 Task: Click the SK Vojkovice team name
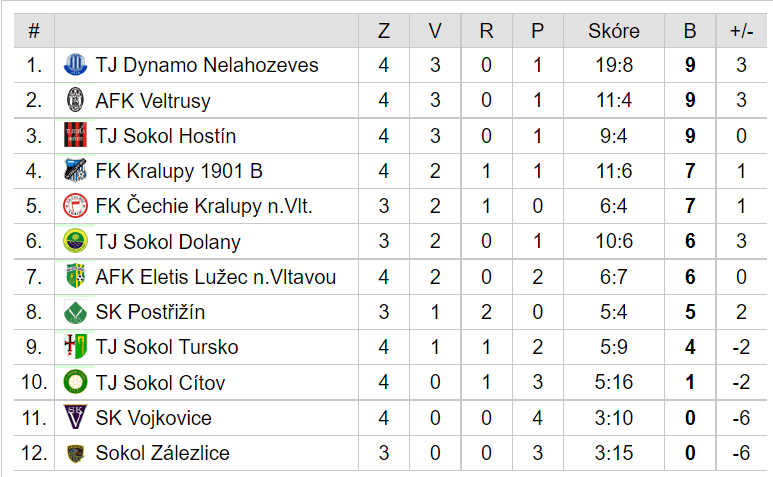pos(153,418)
